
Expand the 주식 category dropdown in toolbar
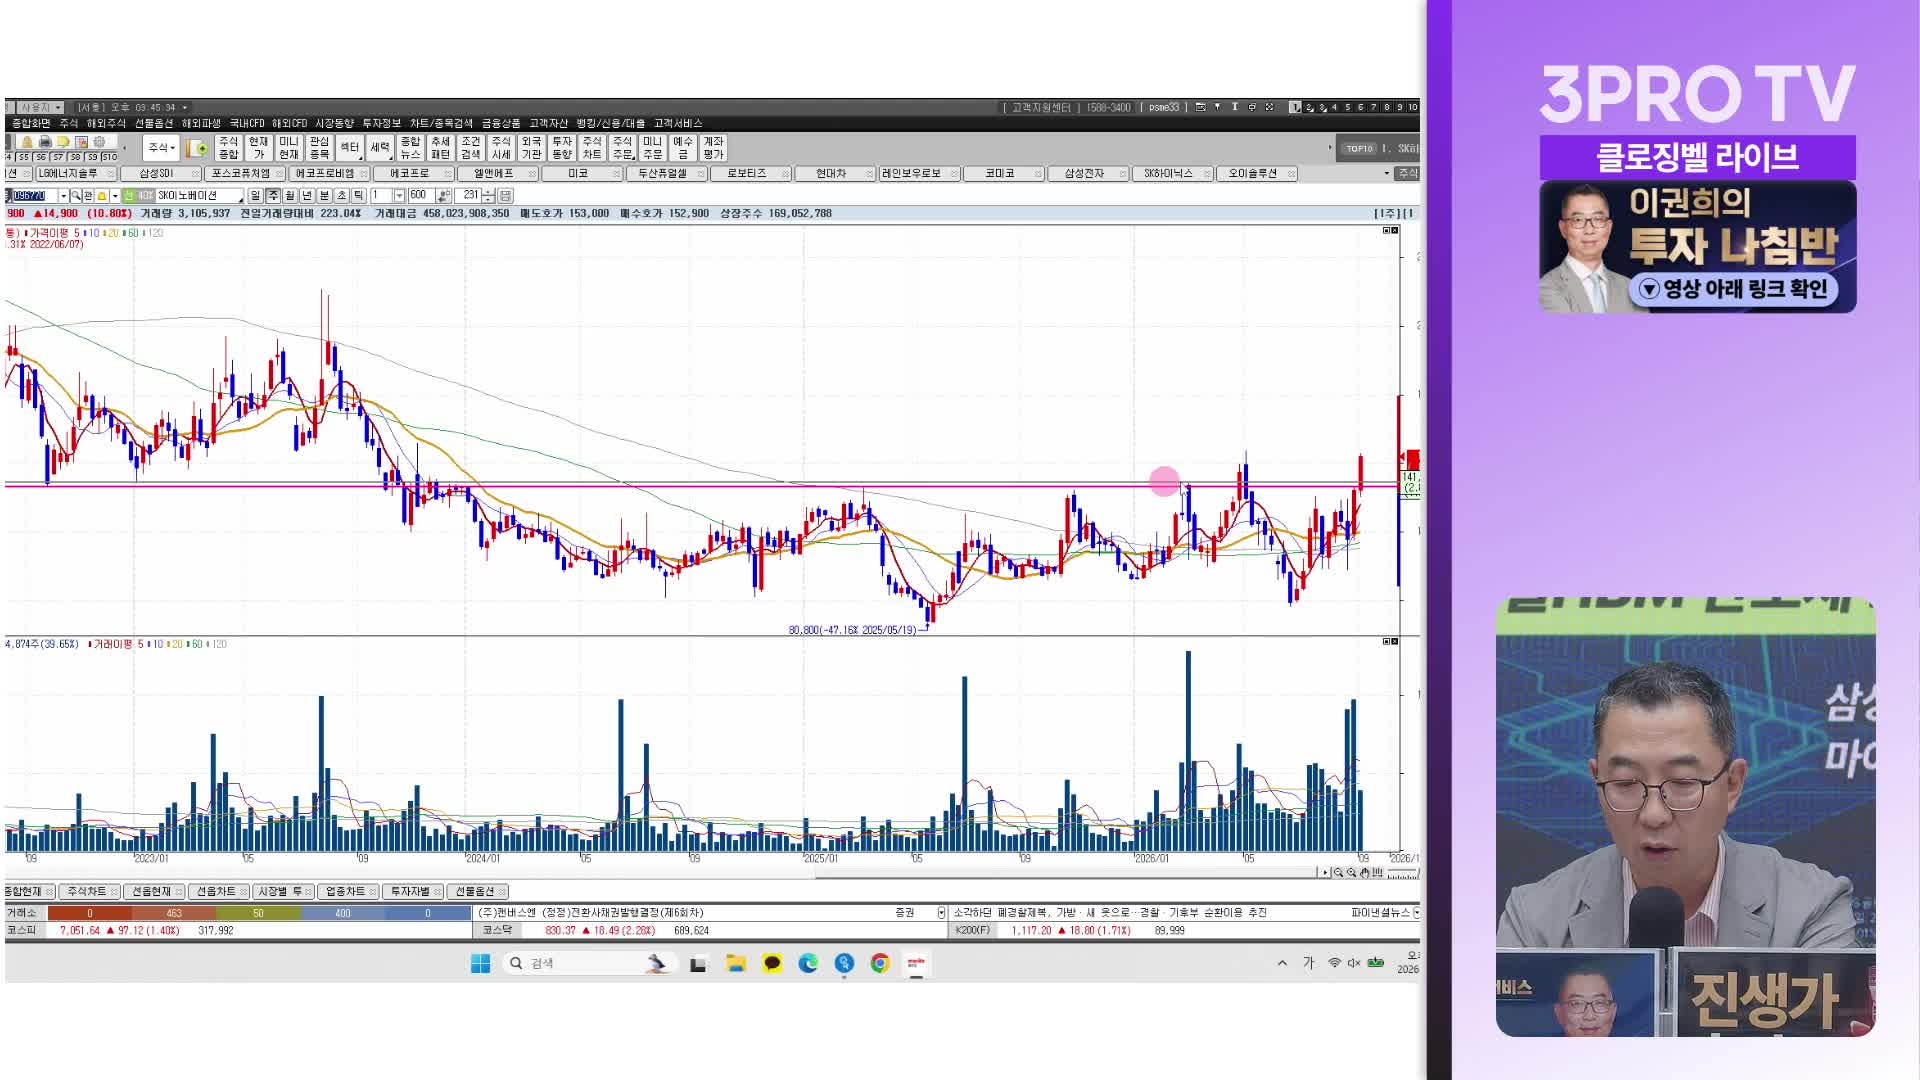[x=161, y=148]
